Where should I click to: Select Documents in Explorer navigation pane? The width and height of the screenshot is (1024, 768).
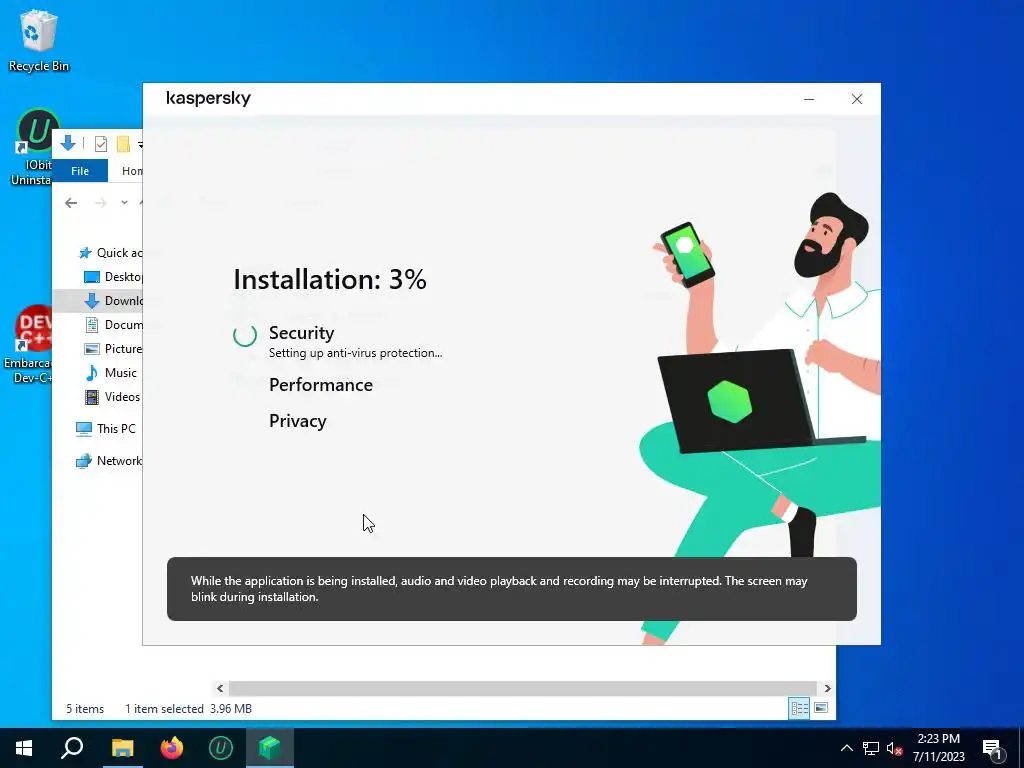tap(113, 325)
